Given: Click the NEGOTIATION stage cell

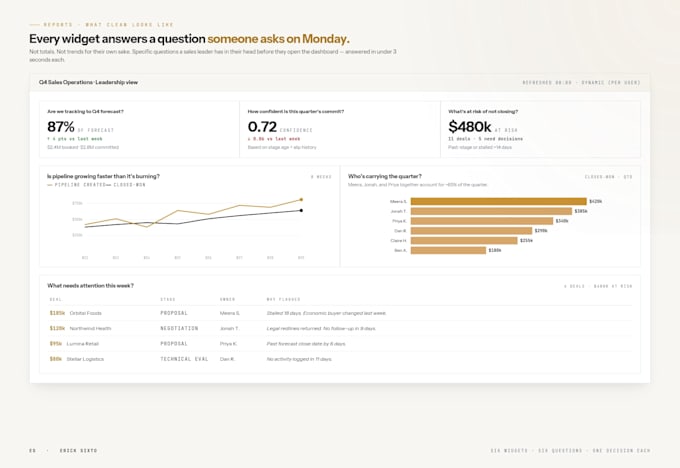Looking at the screenshot, I should pos(179,328).
